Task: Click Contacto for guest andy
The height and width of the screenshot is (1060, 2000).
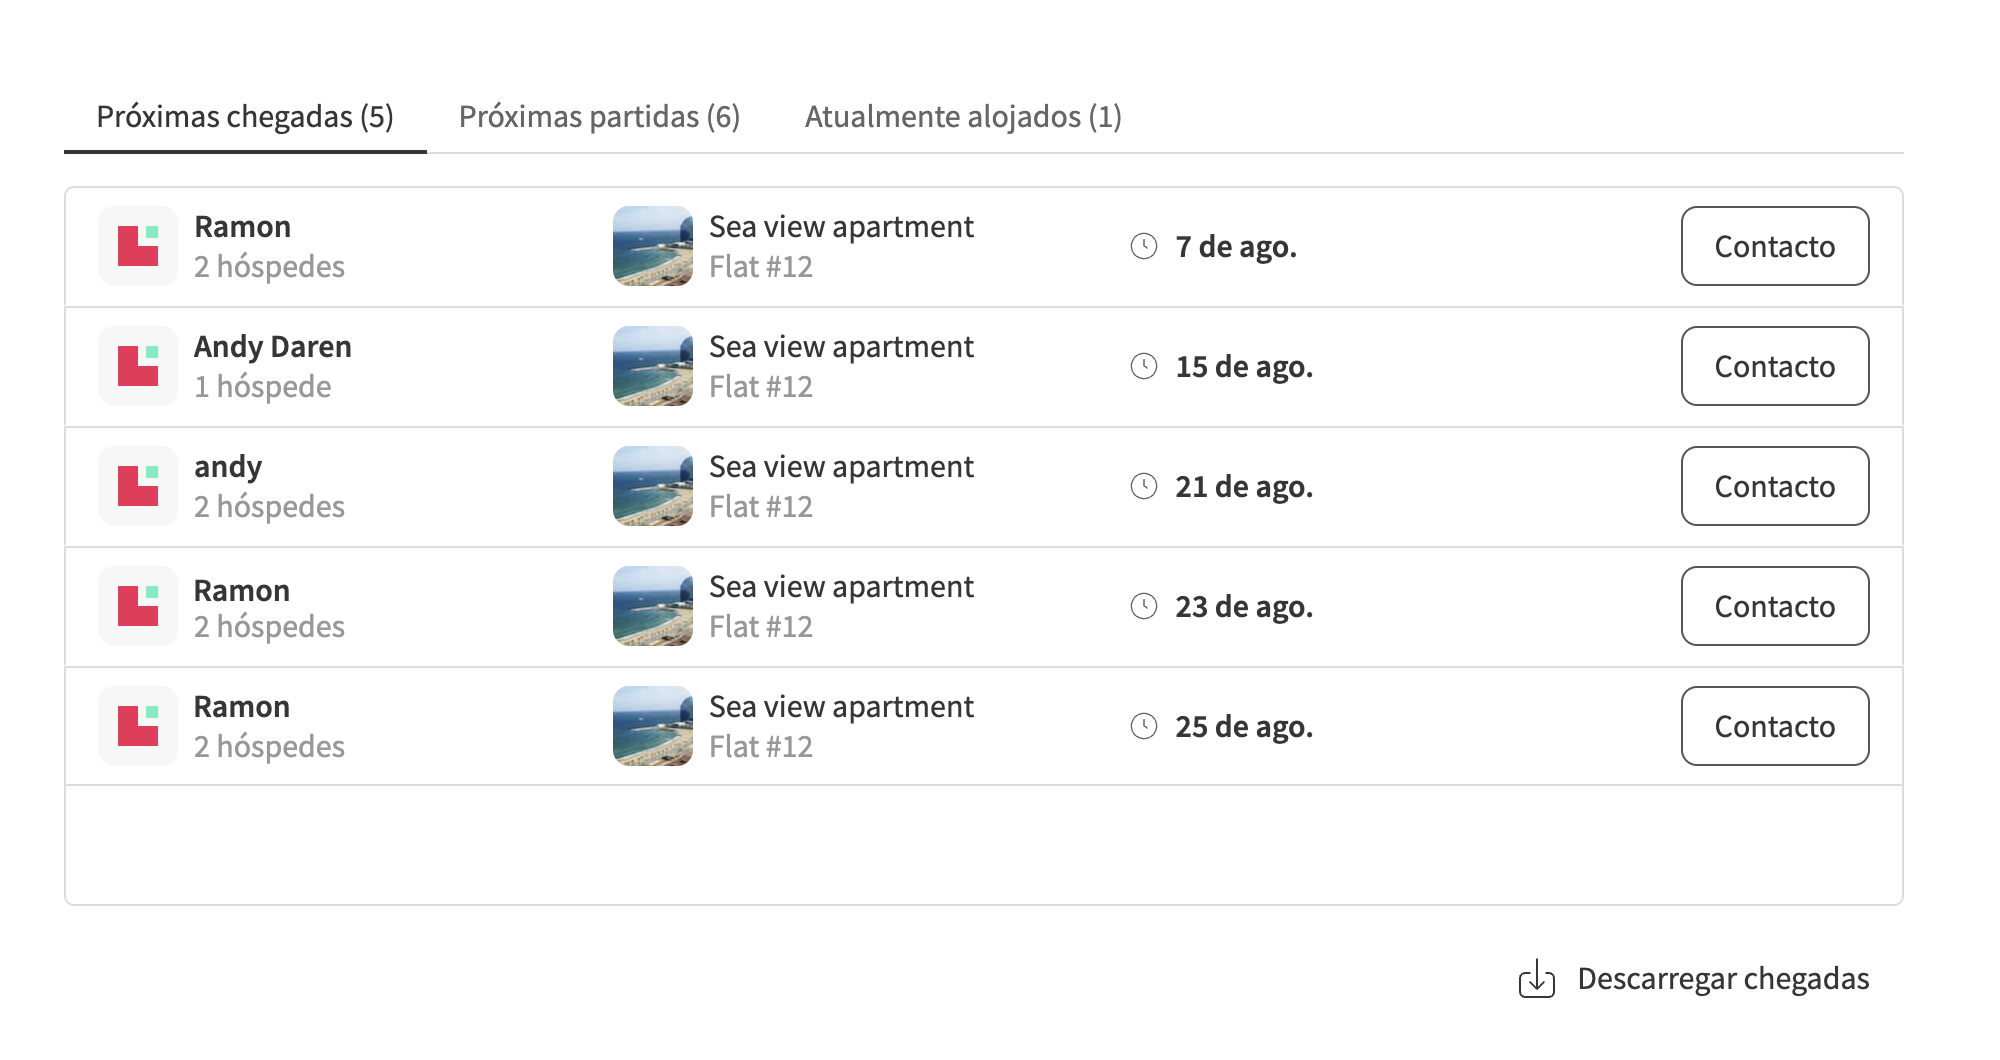Action: click(x=1774, y=487)
